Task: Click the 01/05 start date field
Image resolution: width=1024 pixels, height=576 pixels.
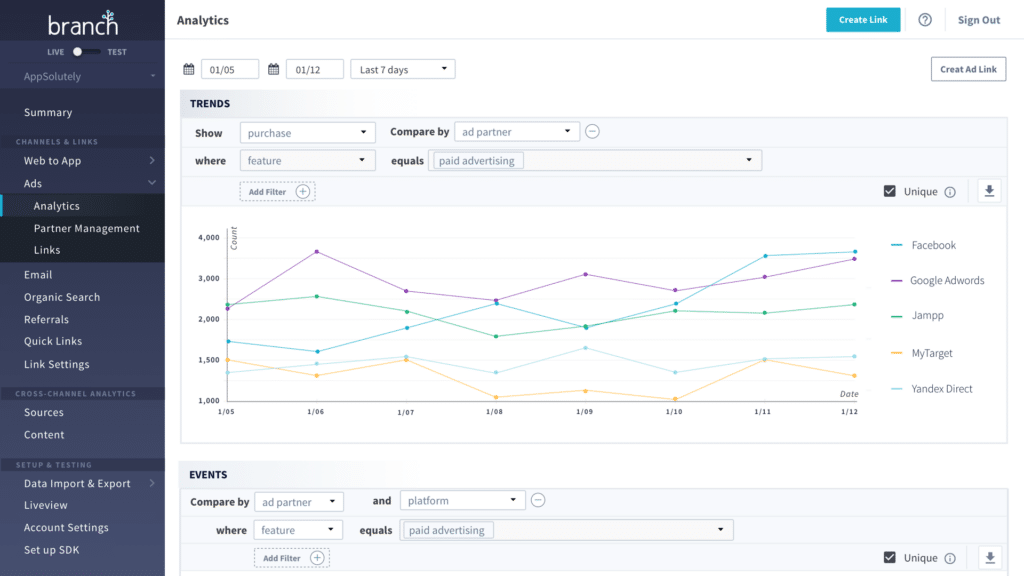Action: click(x=230, y=69)
